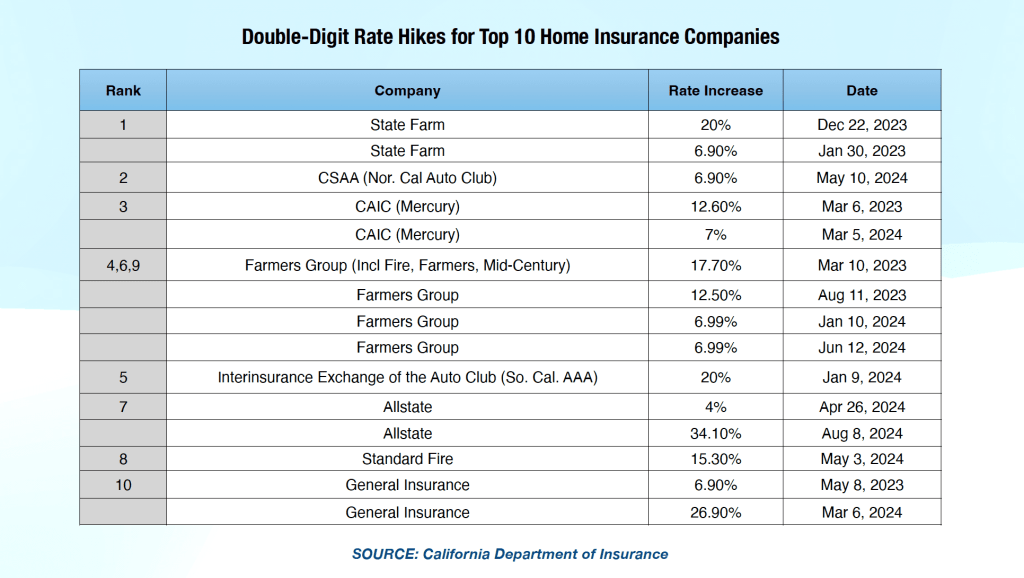1024x578 pixels.
Task: Click the Rank column header
Action: 123,90
